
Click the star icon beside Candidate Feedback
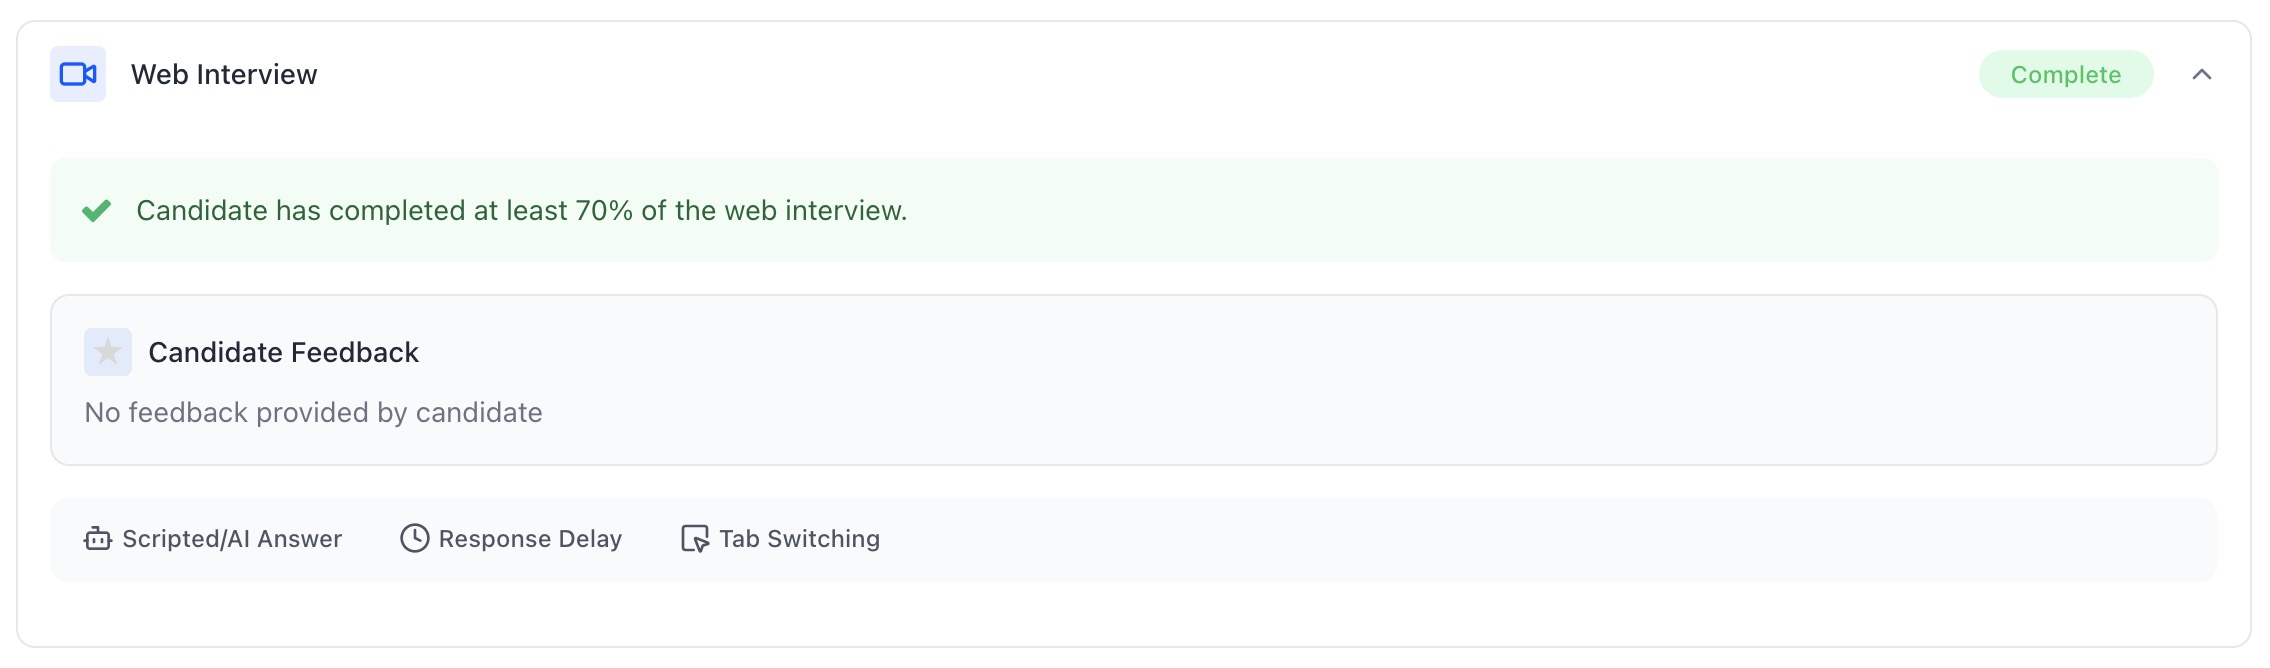pos(107,352)
